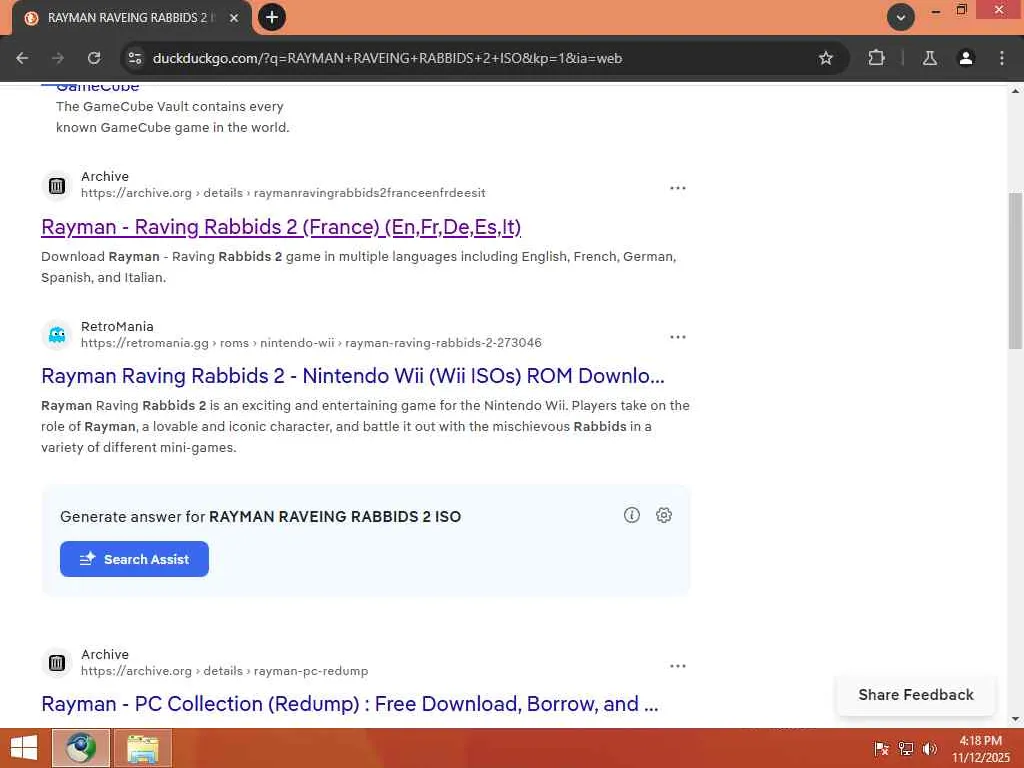Bookmark this page with the star icon
This screenshot has width=1024, height=768.
tap(825, 58)
